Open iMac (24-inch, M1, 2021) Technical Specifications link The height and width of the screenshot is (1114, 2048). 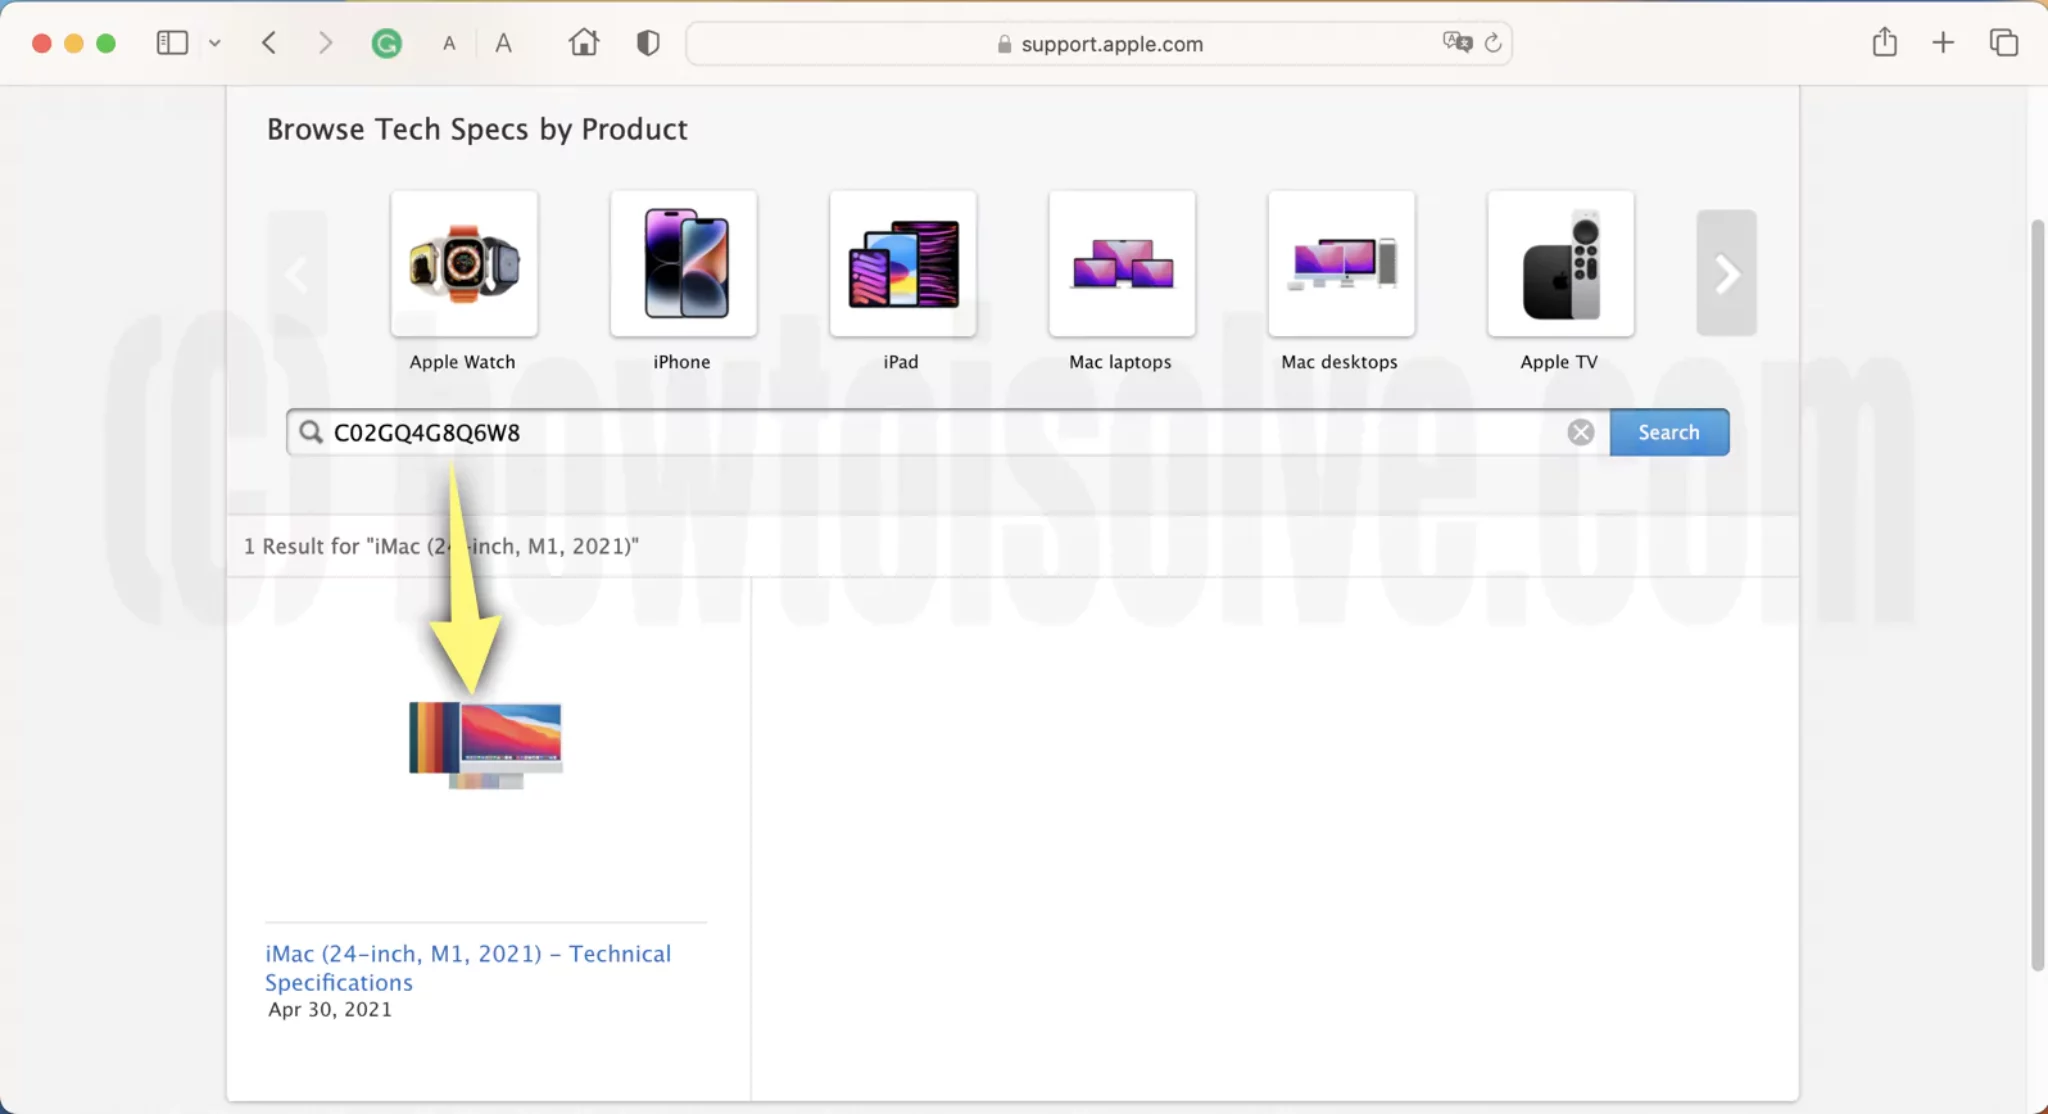pyautogui.click(x=468, y=967)
